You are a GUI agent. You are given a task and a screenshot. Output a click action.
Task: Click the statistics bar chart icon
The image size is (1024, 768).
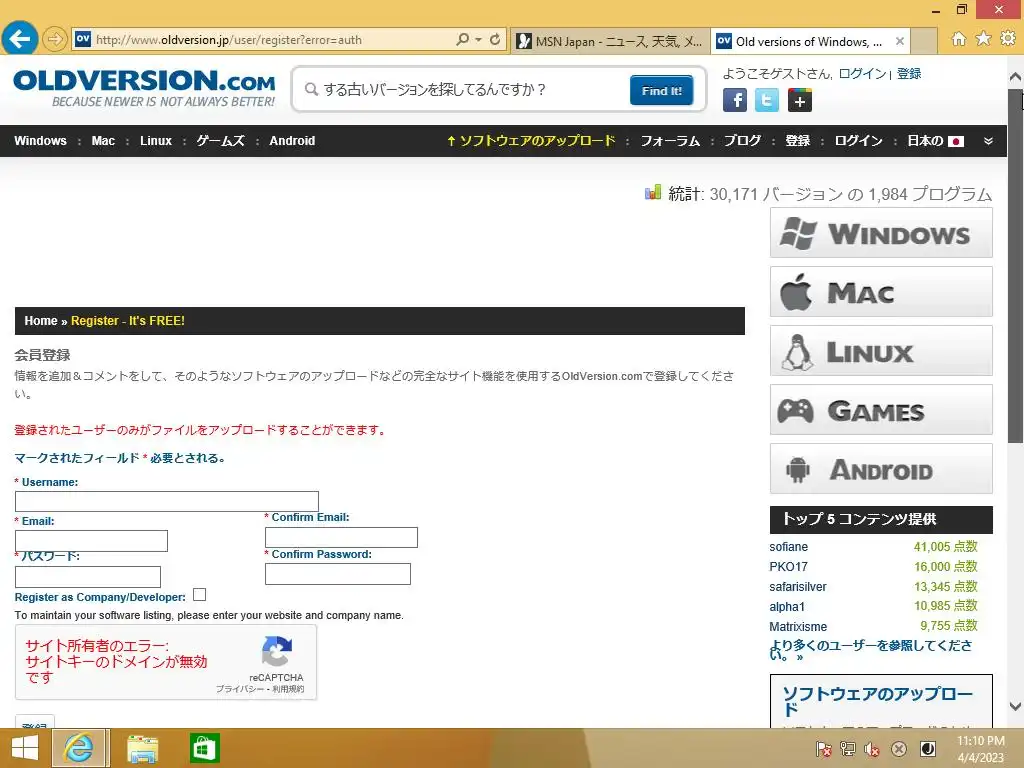click(652, 192)
